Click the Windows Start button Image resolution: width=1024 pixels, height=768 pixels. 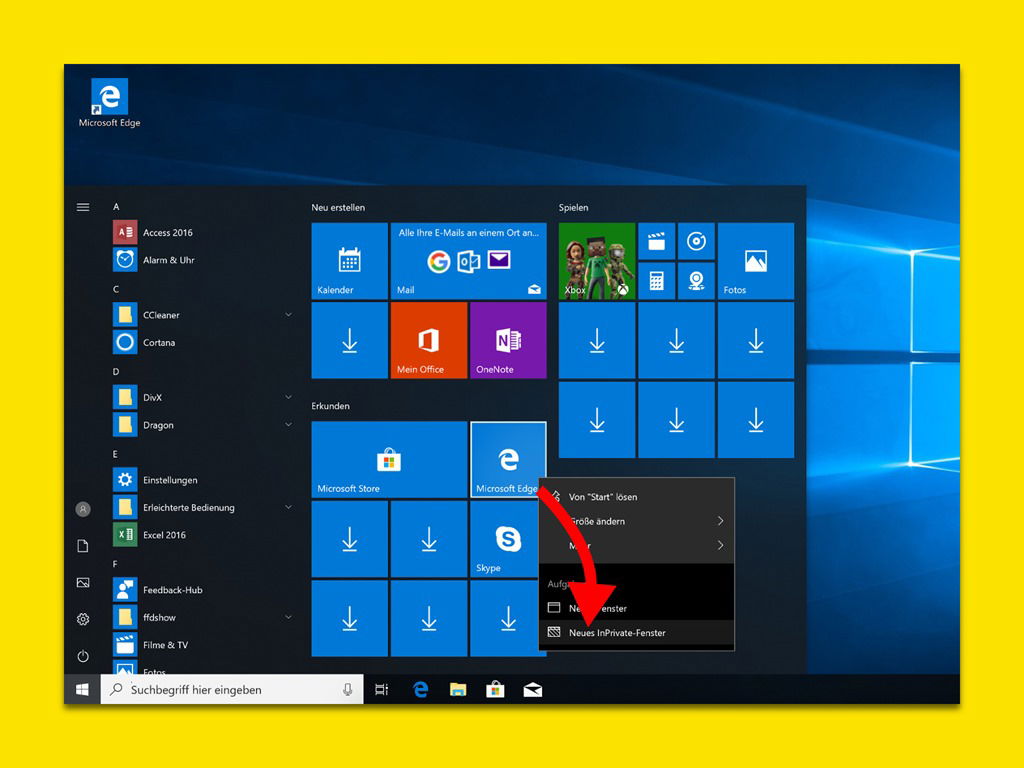point(82,690)
